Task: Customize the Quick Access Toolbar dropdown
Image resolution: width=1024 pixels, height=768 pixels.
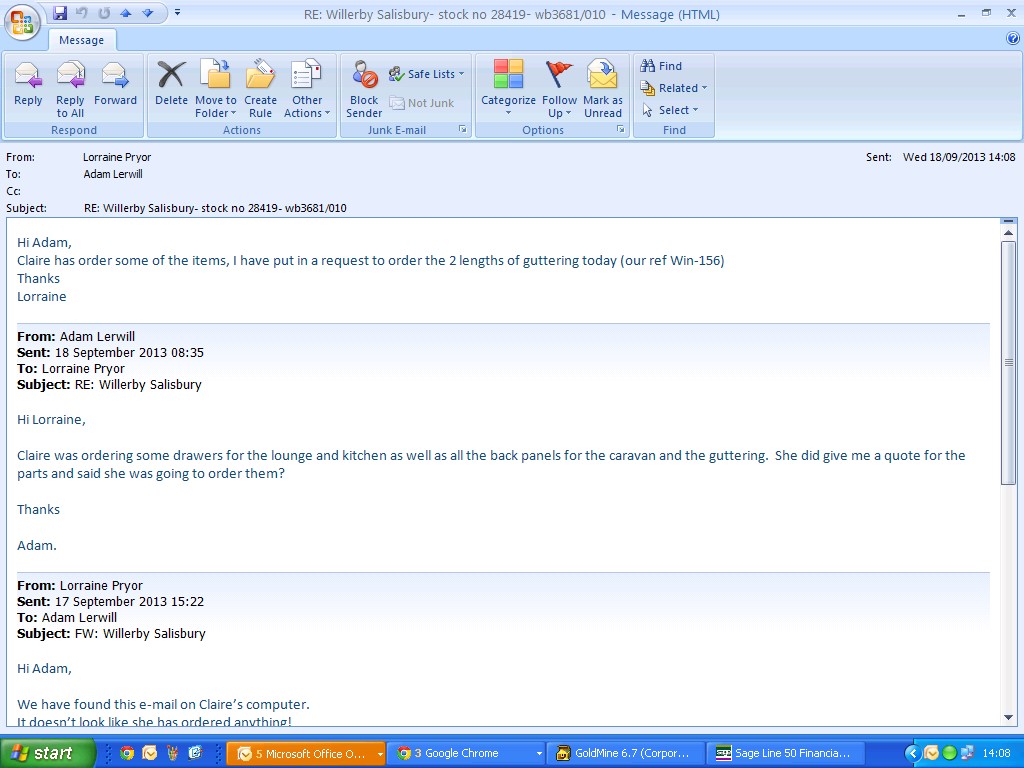Action: click(177, 13)
